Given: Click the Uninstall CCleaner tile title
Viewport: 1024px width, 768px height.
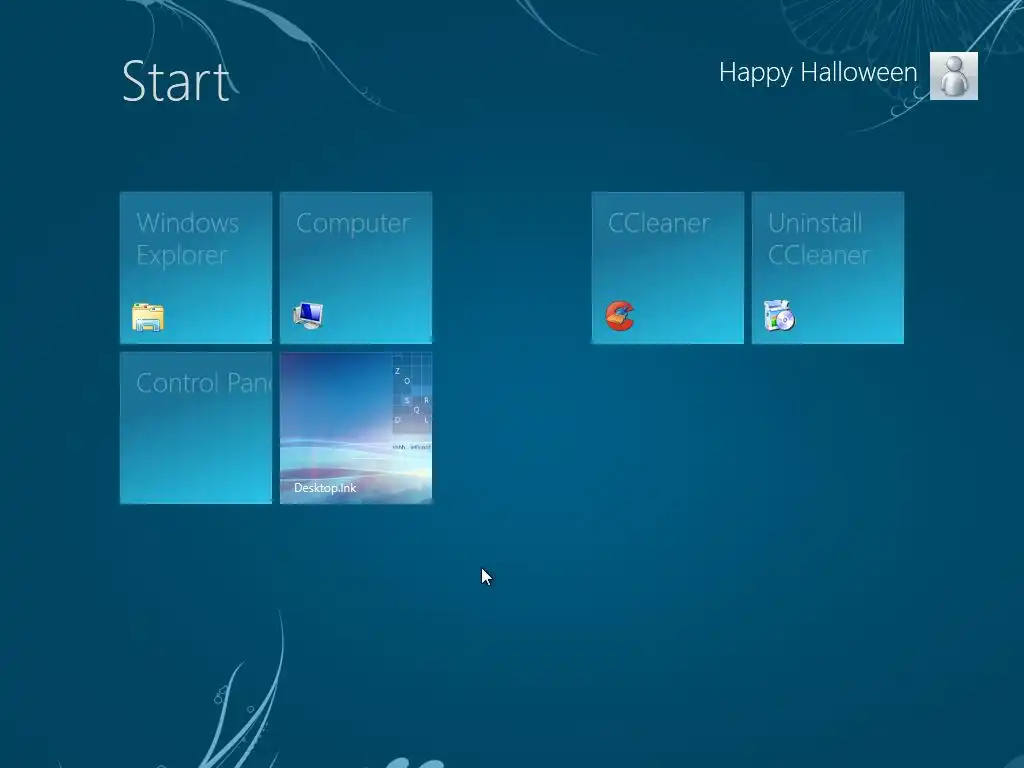Looking at the screenshot, I should coord(818,239).
